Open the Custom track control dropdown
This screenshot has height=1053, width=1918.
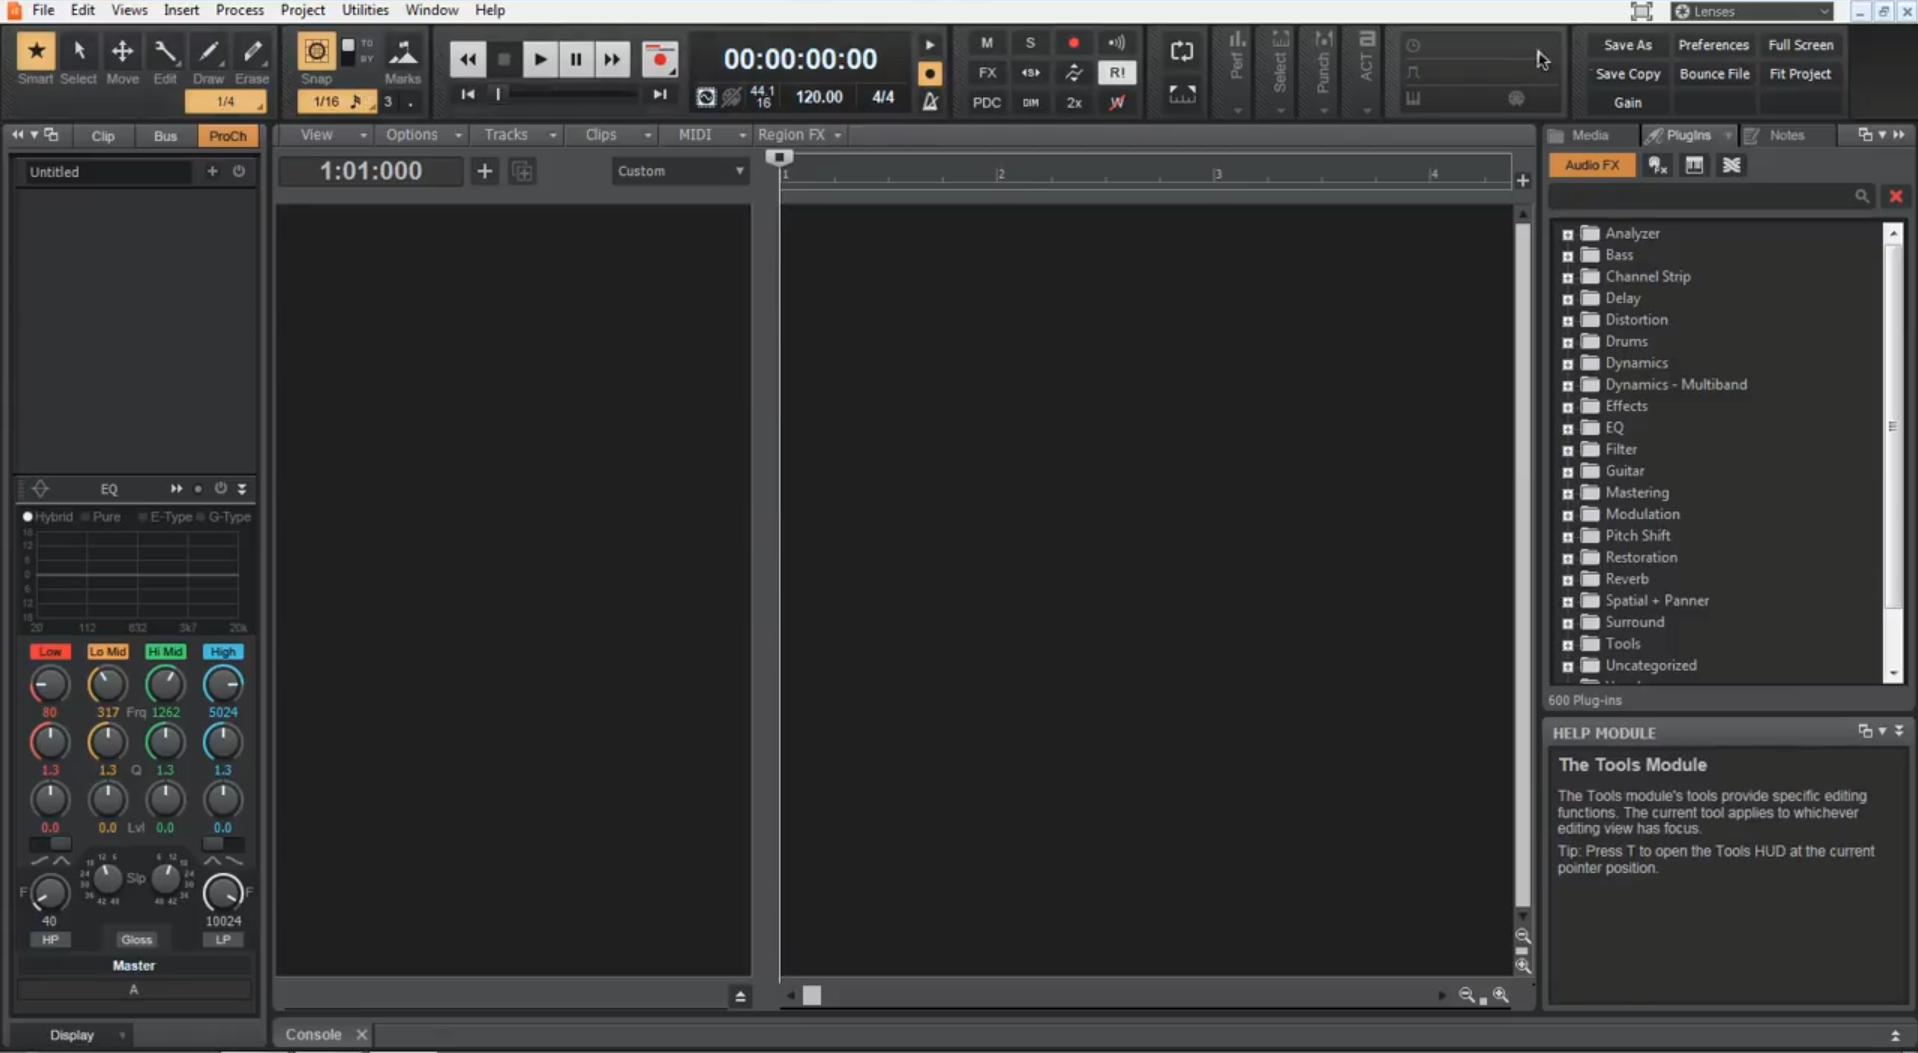pyautogui.click(x=680, y=171)
